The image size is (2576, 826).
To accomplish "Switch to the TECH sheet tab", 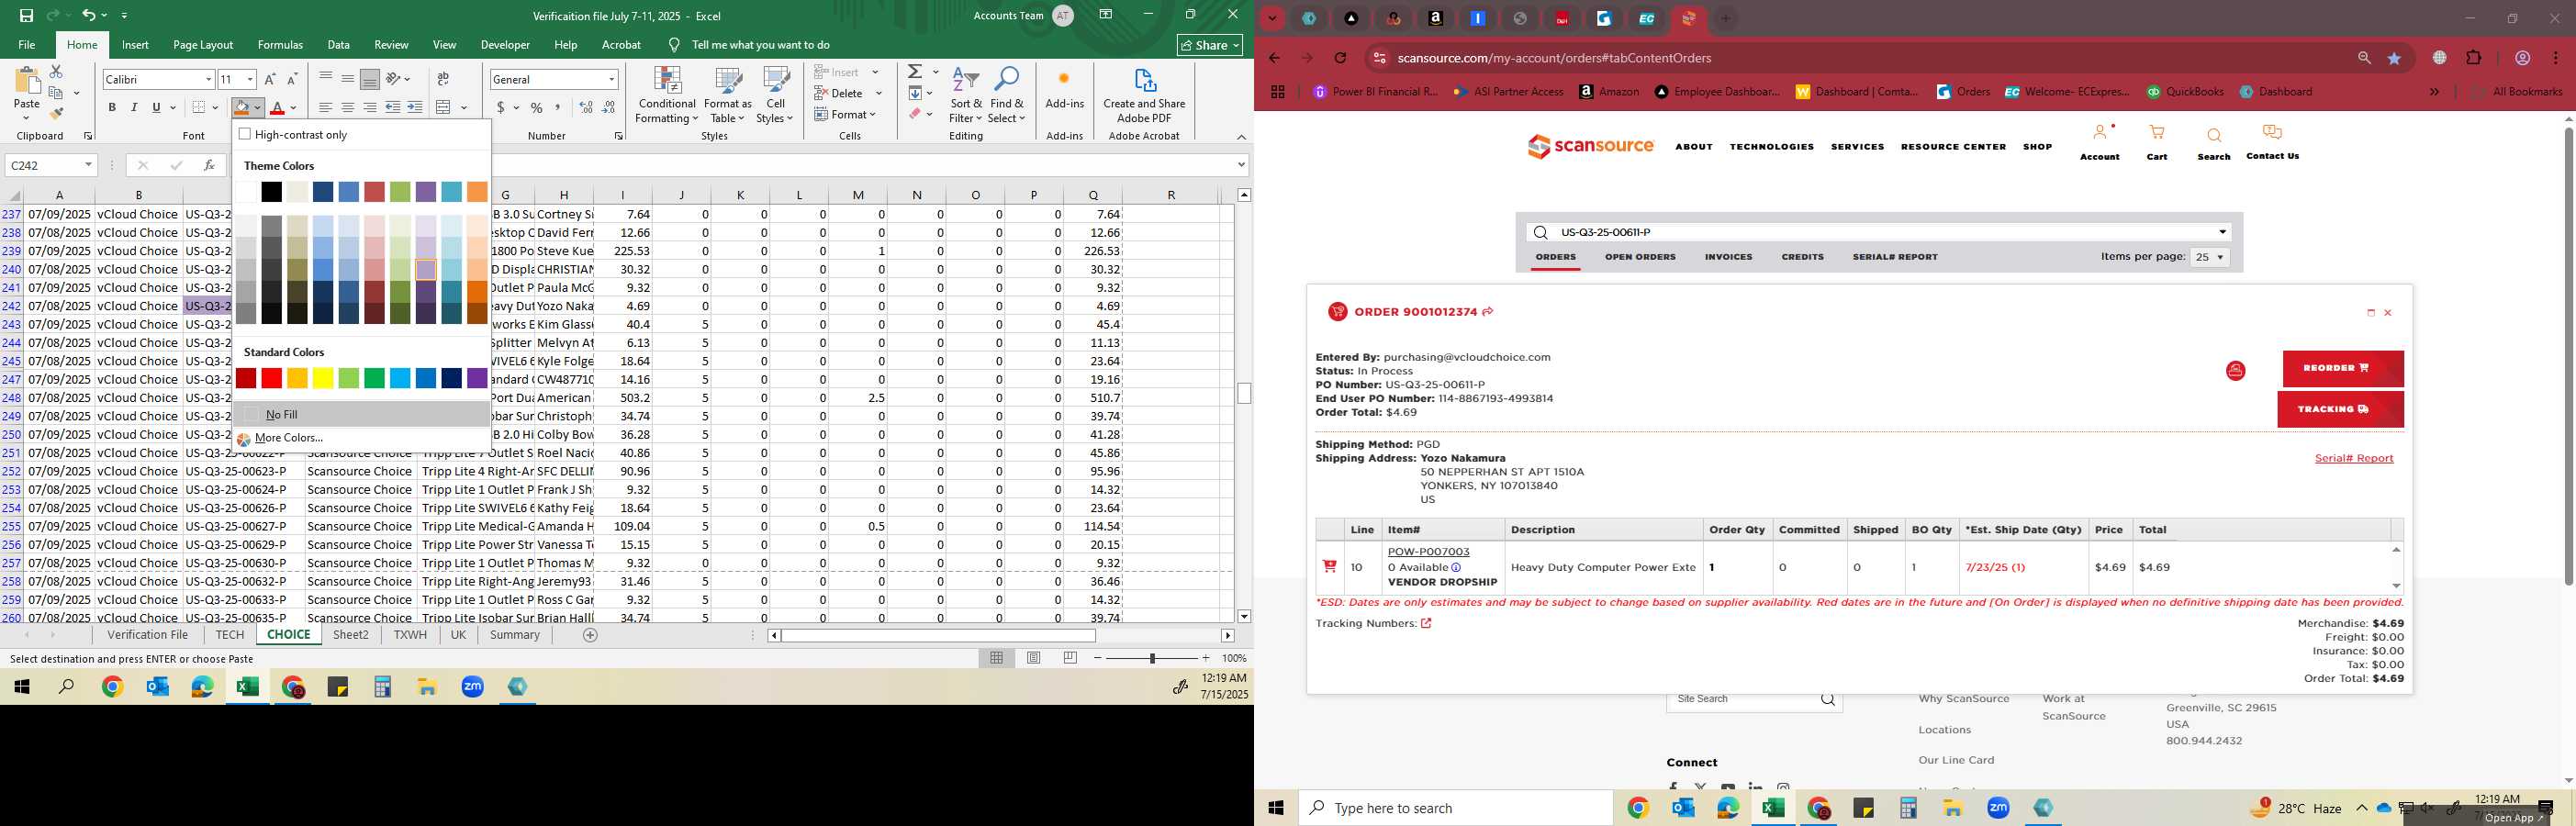I will click(x=229, y=635).
